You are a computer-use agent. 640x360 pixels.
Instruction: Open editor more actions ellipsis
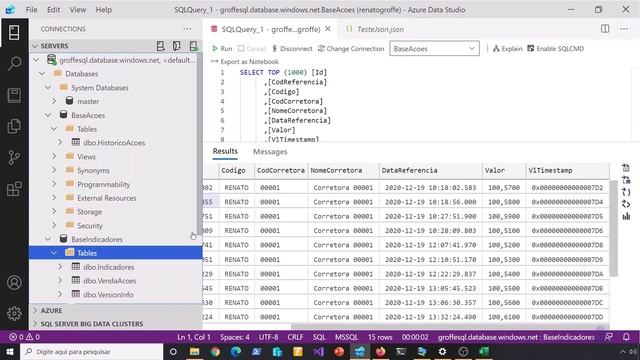(x=624, y=29)
